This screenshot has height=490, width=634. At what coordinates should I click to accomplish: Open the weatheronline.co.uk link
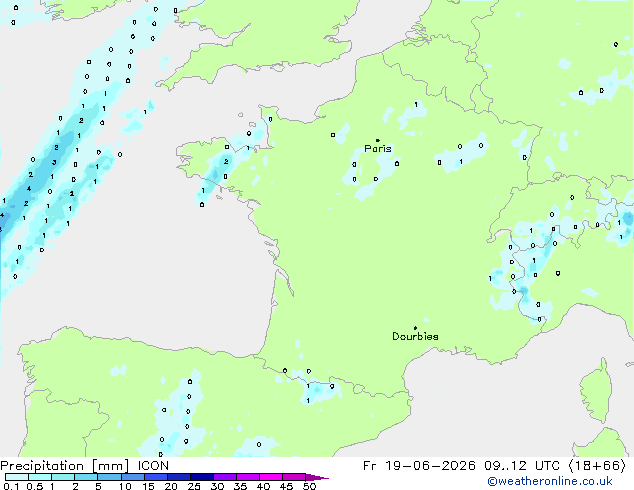coord(550,481)
